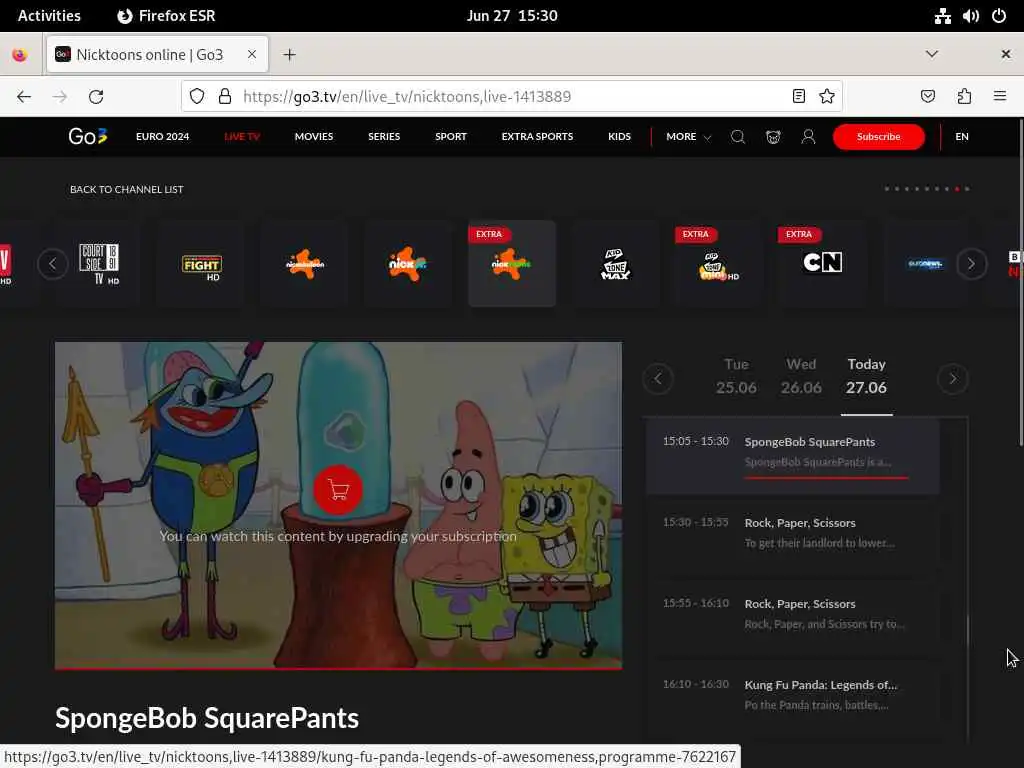Open the KIDS menu item
The height and width of the screenshot is (768, 1024).
pyautogui.click(x=619, y=136)
